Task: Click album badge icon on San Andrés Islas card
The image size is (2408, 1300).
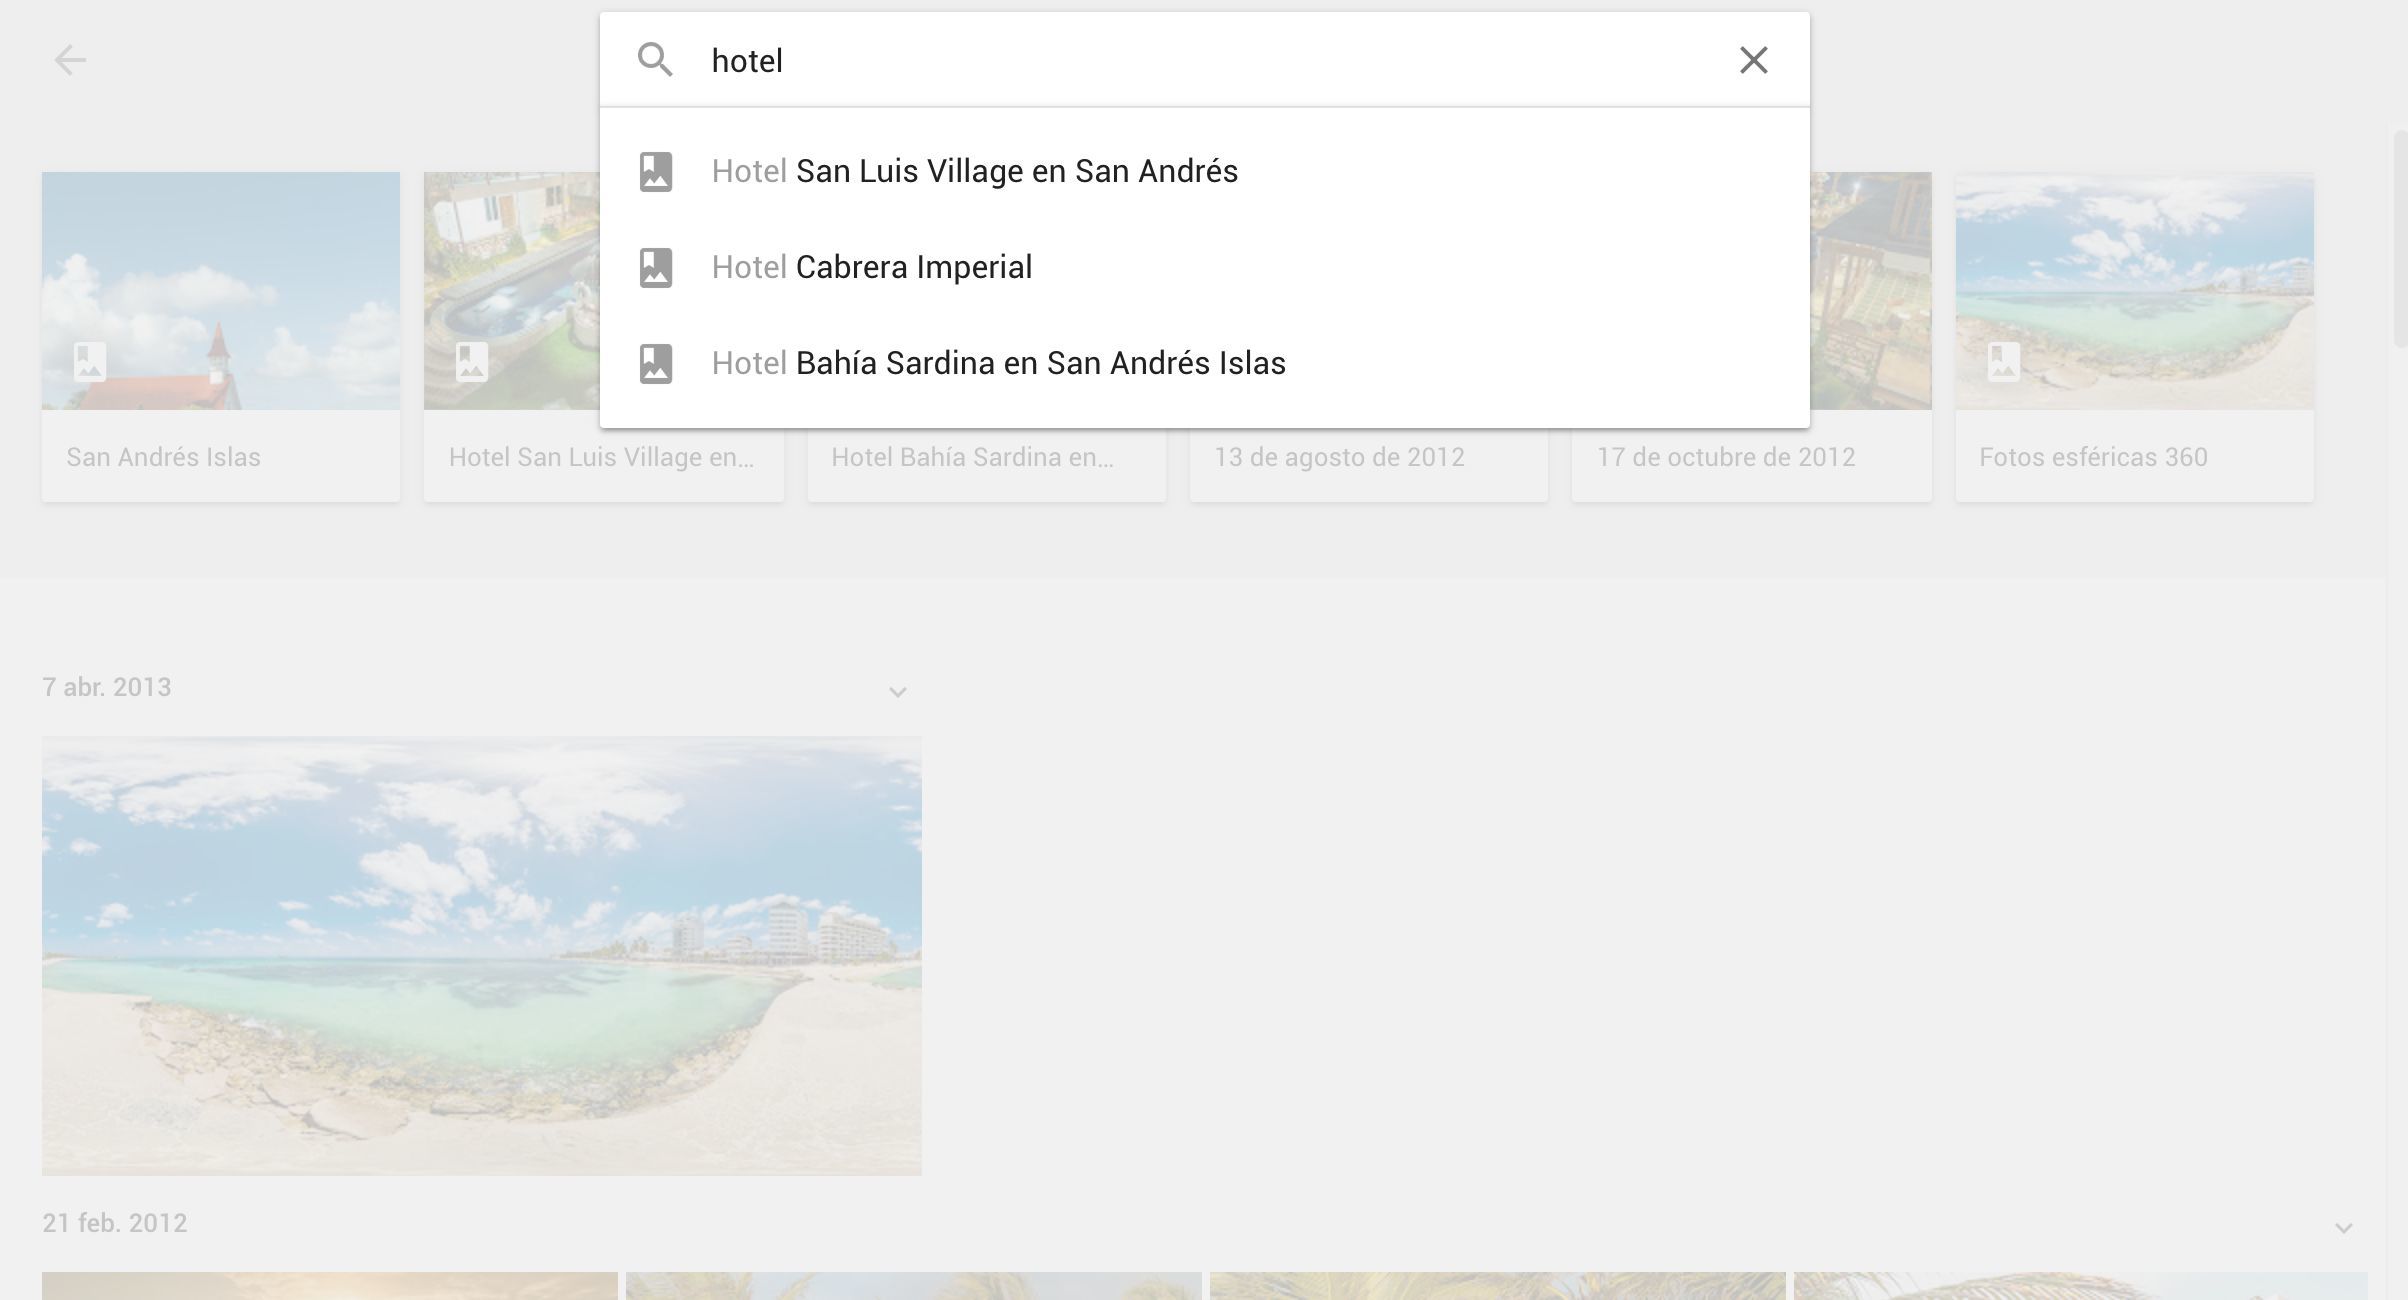Action: (x=90, y=361)
